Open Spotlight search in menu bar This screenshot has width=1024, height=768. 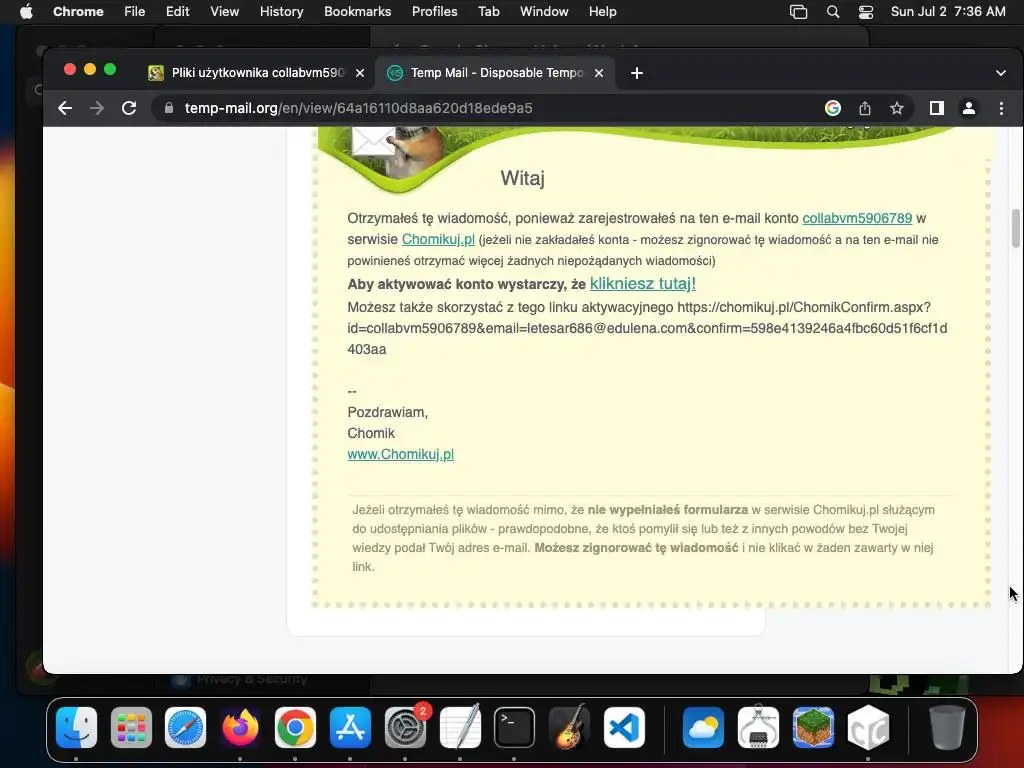[x=833, y=12]
